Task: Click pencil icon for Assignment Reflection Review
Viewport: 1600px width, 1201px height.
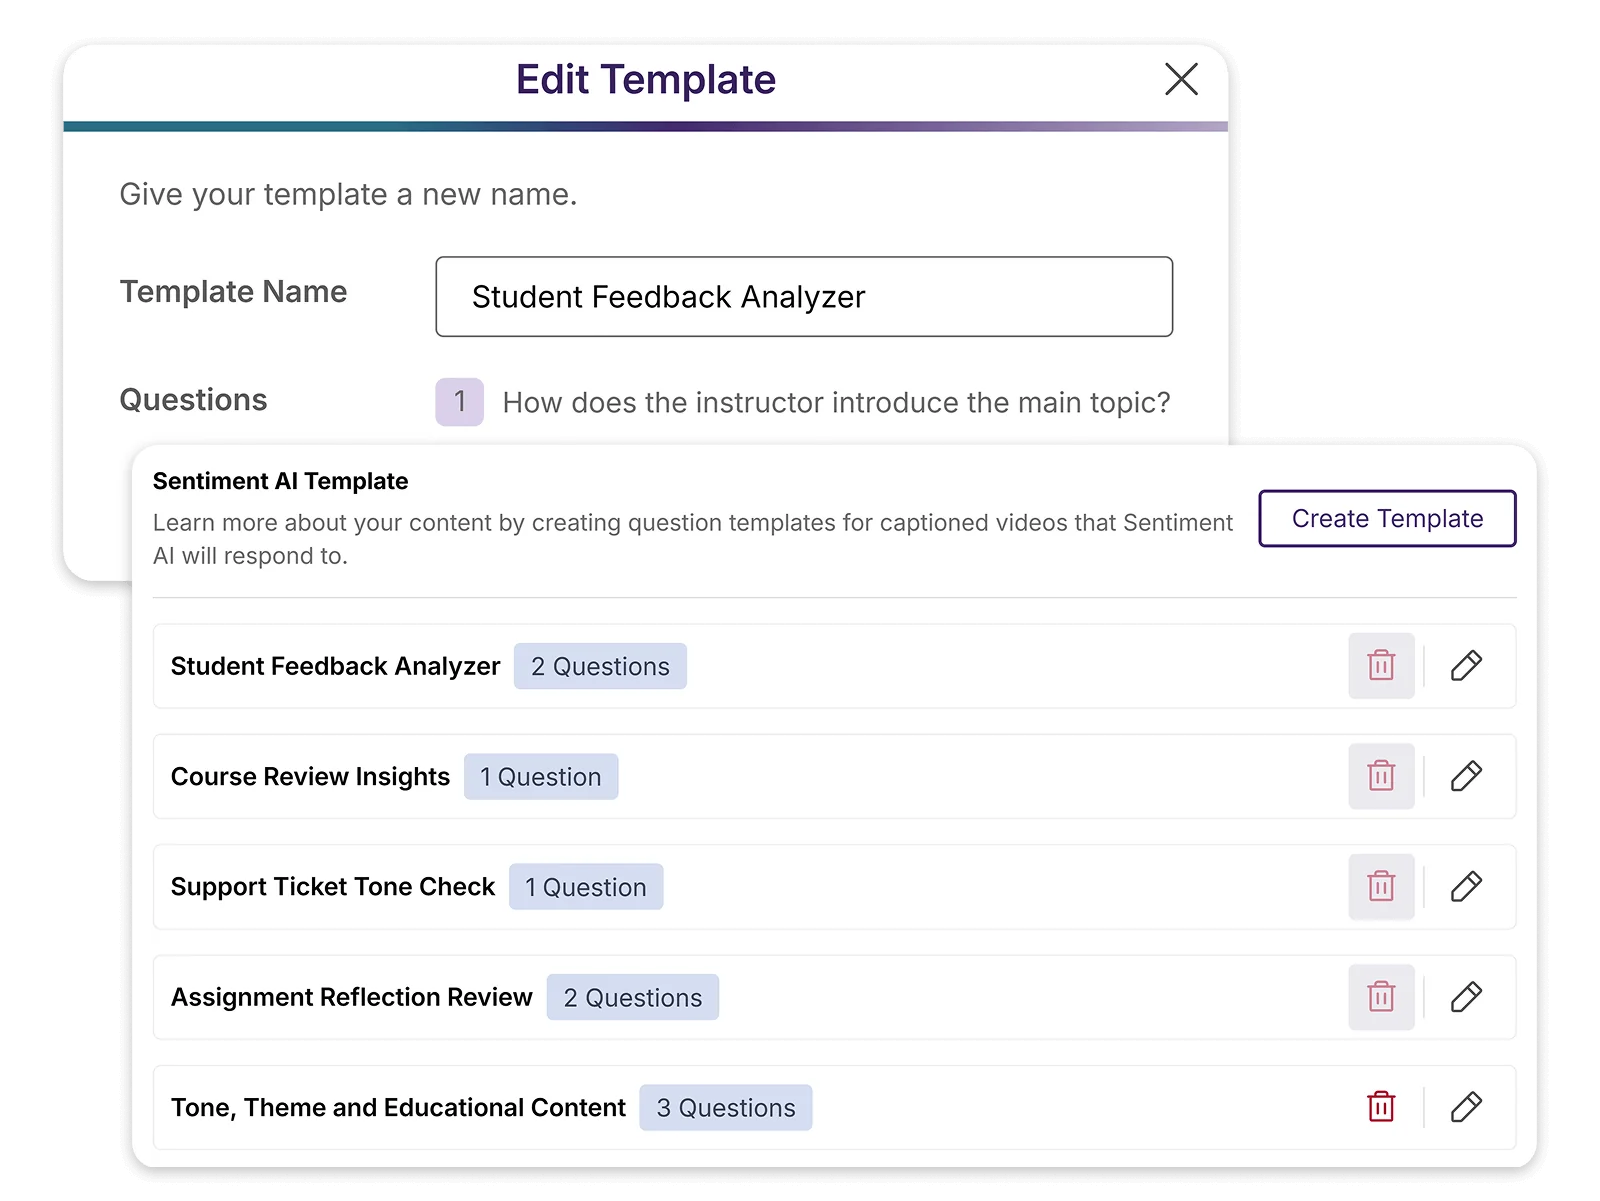Action: coord(1466,997)
